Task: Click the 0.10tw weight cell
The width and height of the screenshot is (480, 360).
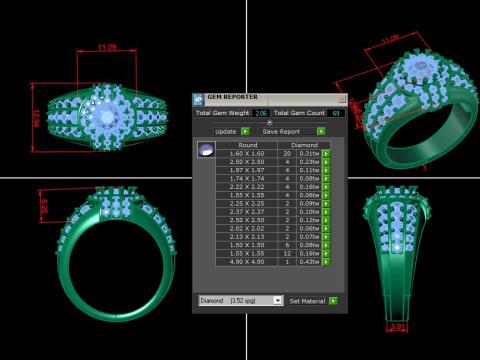Action: click(x=309, y=212)
